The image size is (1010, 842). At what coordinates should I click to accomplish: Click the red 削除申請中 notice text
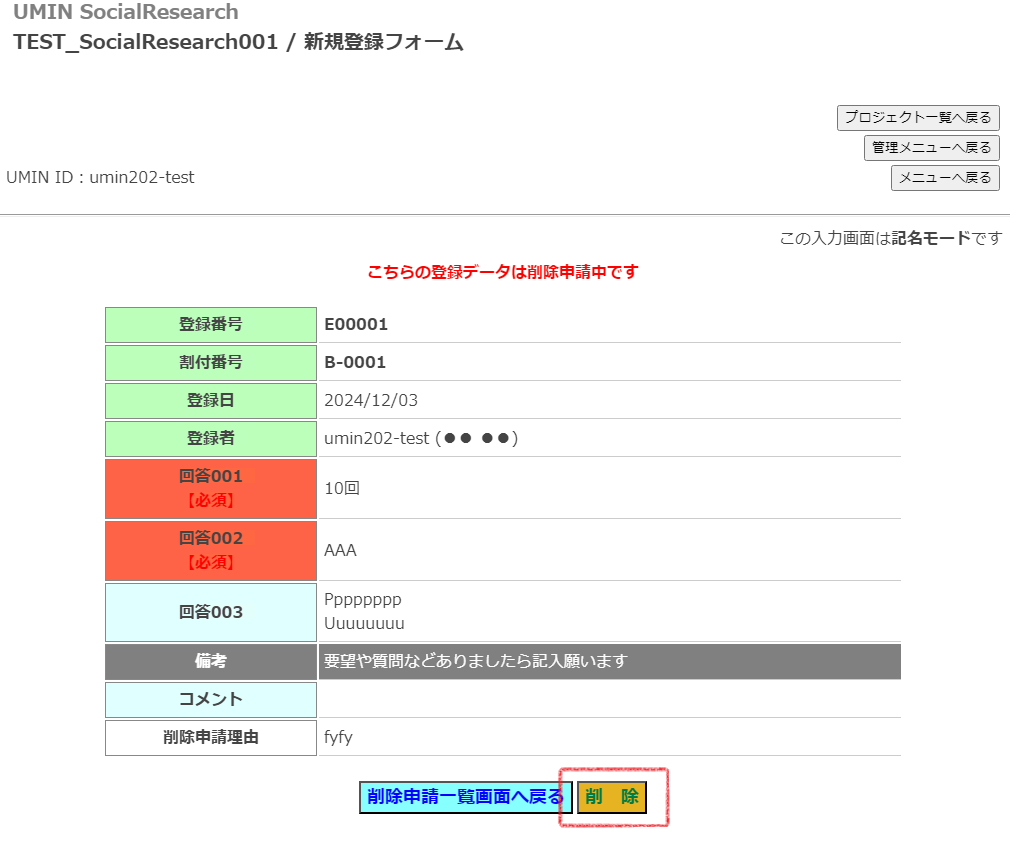pyautogui.click(x=502, y=272)
